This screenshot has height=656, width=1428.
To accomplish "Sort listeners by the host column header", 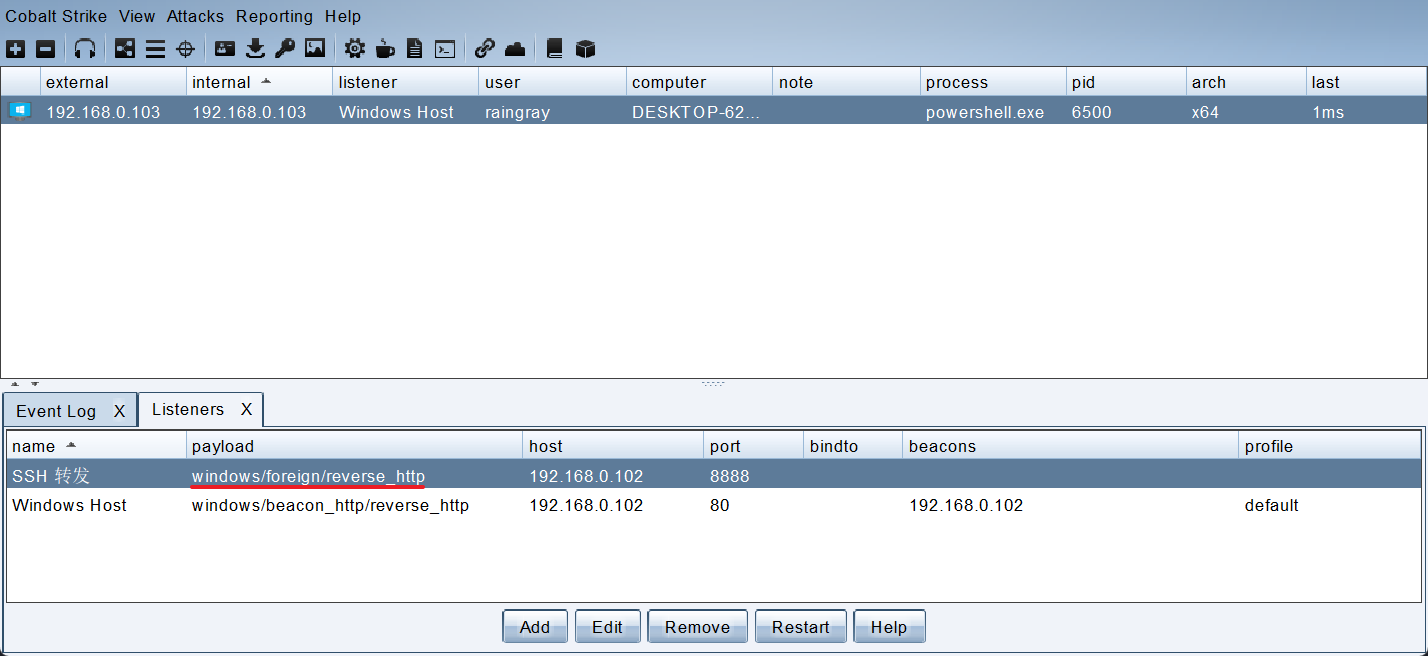I will tap(614, 446).
